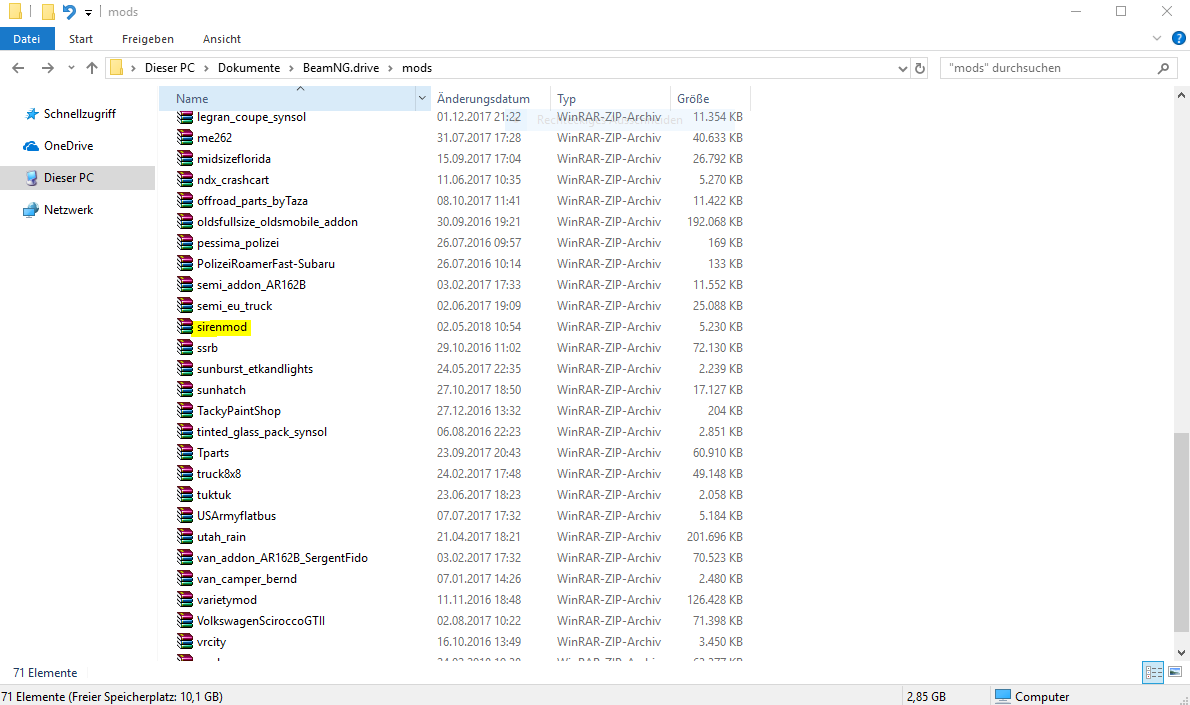Expand the address bar history dropdown
The height and width of the screenshot is (705, 1190).
tap(902, 68)
